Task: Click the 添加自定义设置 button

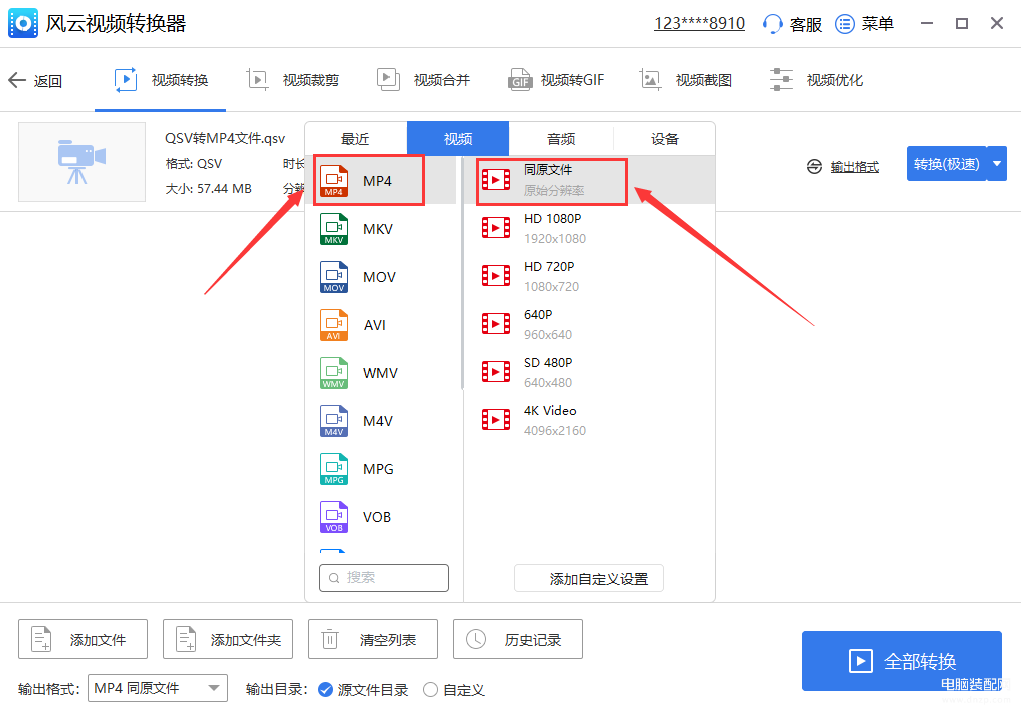Action: point(589,578)
